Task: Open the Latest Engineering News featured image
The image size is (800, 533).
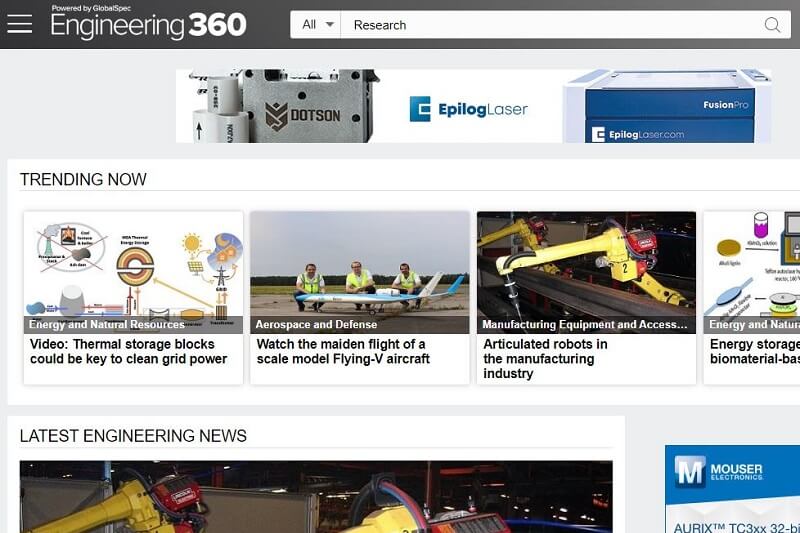Action: tap(316, 497)
